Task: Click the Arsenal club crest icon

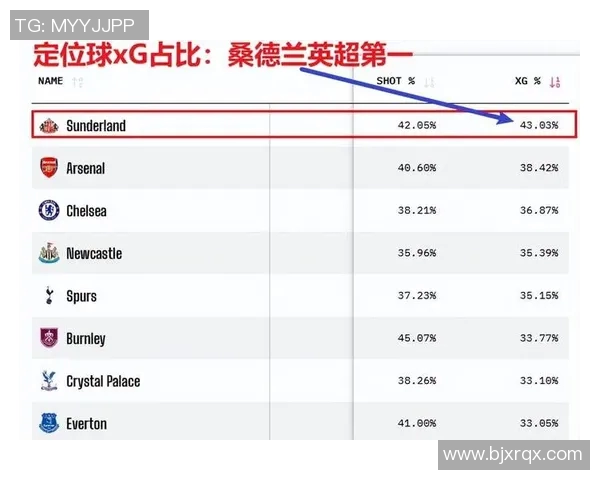Action: click(48, 168)
